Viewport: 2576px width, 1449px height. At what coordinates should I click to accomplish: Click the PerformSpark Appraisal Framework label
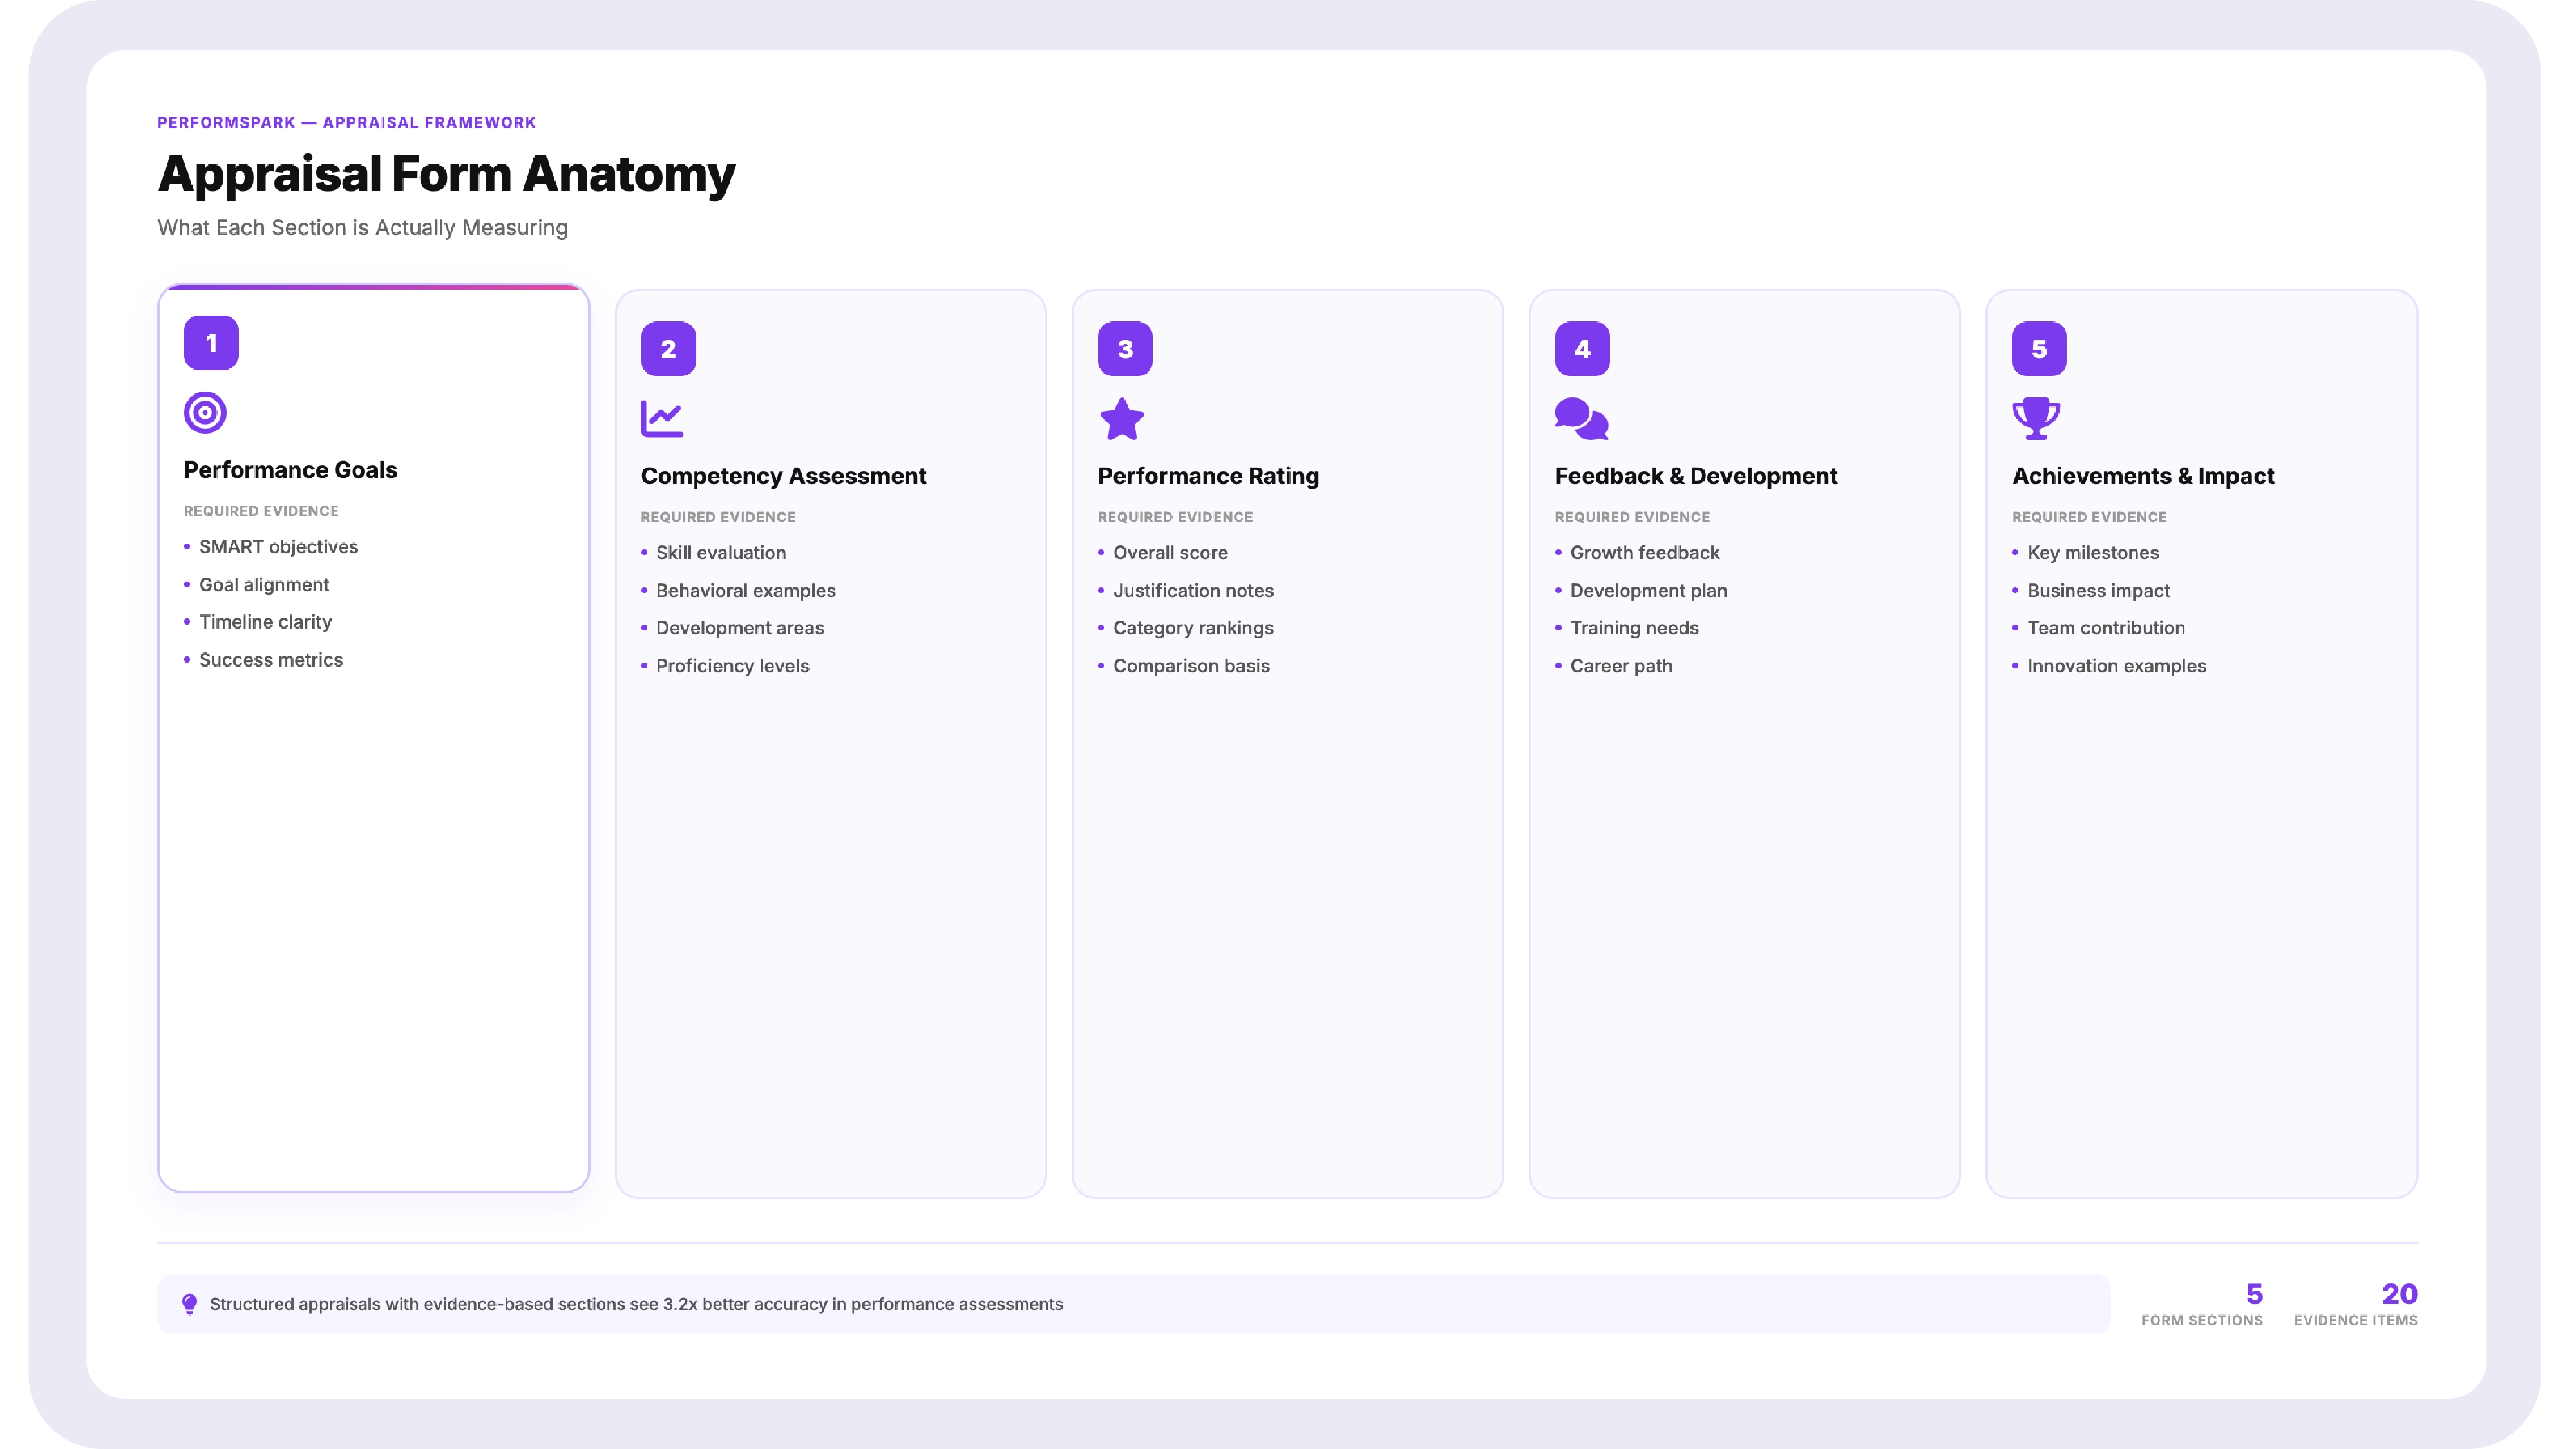[347, 122]
